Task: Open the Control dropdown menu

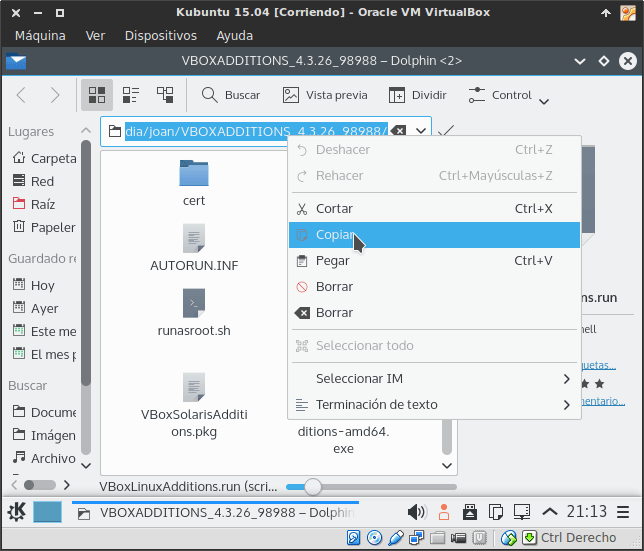Action: tap(508, 96)
